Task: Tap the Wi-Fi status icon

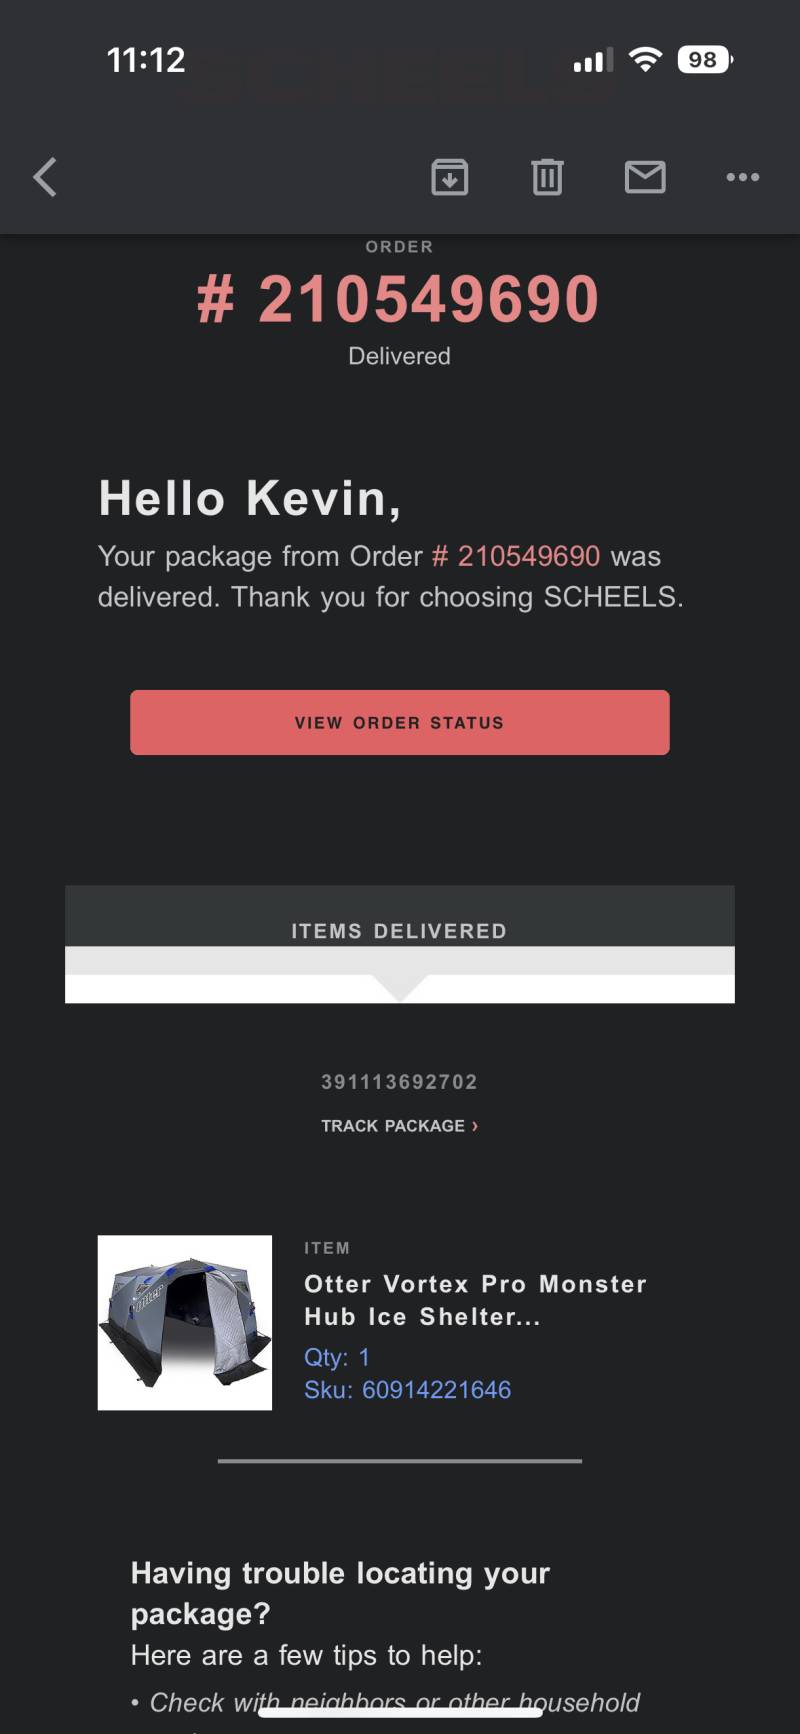Action: [646, 60]
